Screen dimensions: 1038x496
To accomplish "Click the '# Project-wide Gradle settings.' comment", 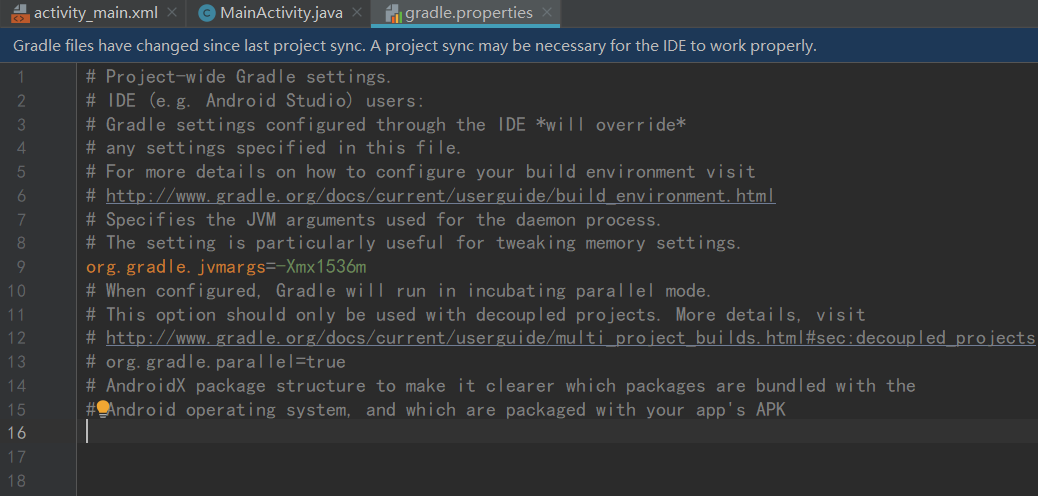I will point(239,77).
